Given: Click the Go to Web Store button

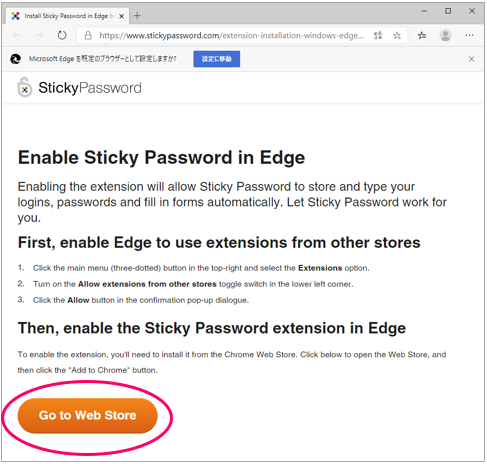Looking at the screenshot, I should (x=87, y=415).
